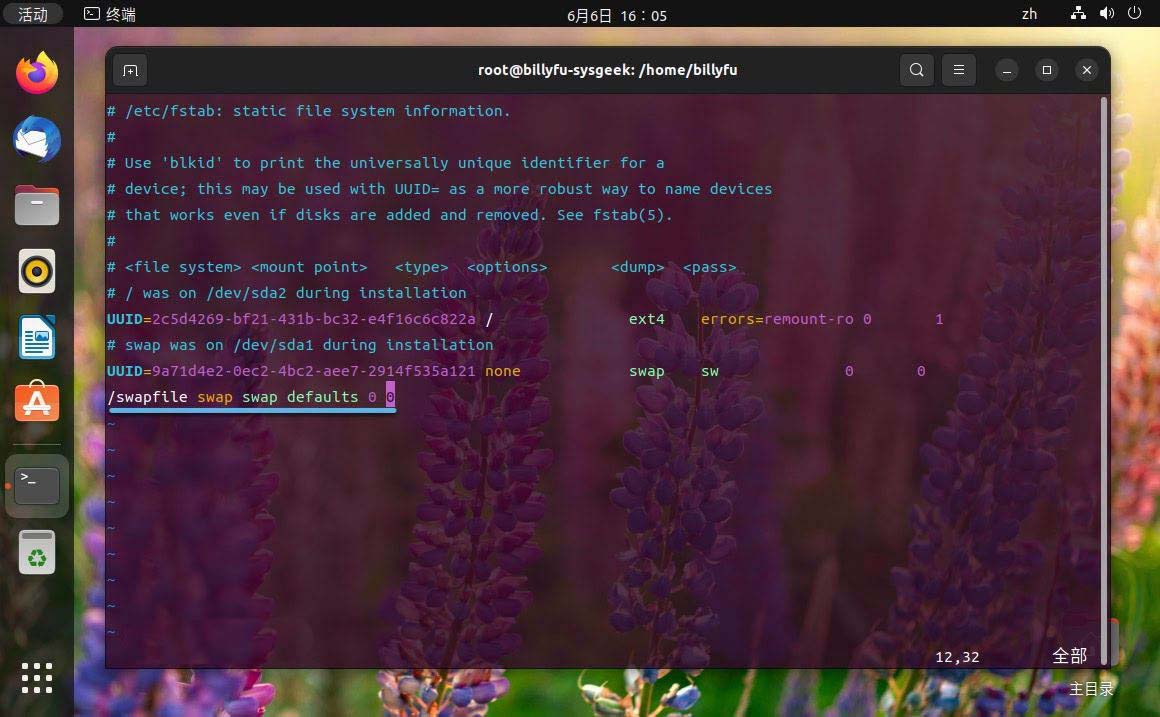
Task: Open LibreOffice Writer from the dock
Action: (36, 338)
